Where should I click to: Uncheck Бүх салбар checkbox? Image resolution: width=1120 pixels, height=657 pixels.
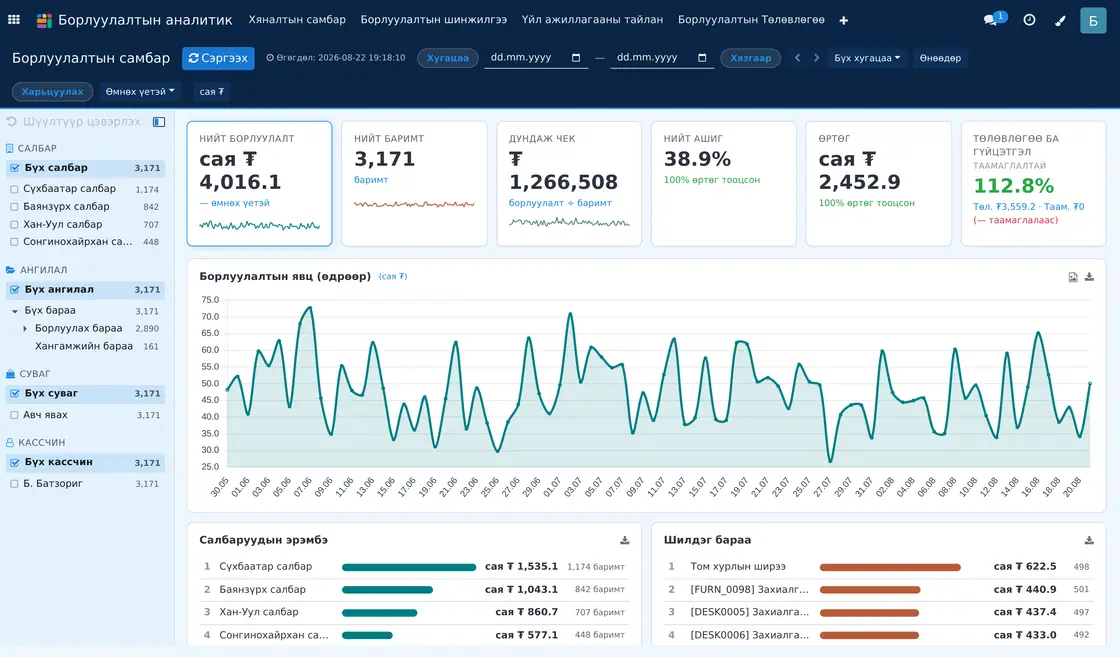14,168
